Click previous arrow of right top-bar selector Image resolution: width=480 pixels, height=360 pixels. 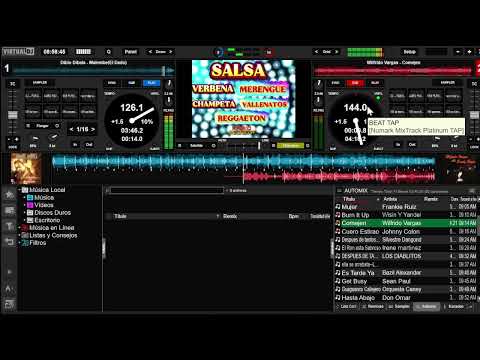316,52
